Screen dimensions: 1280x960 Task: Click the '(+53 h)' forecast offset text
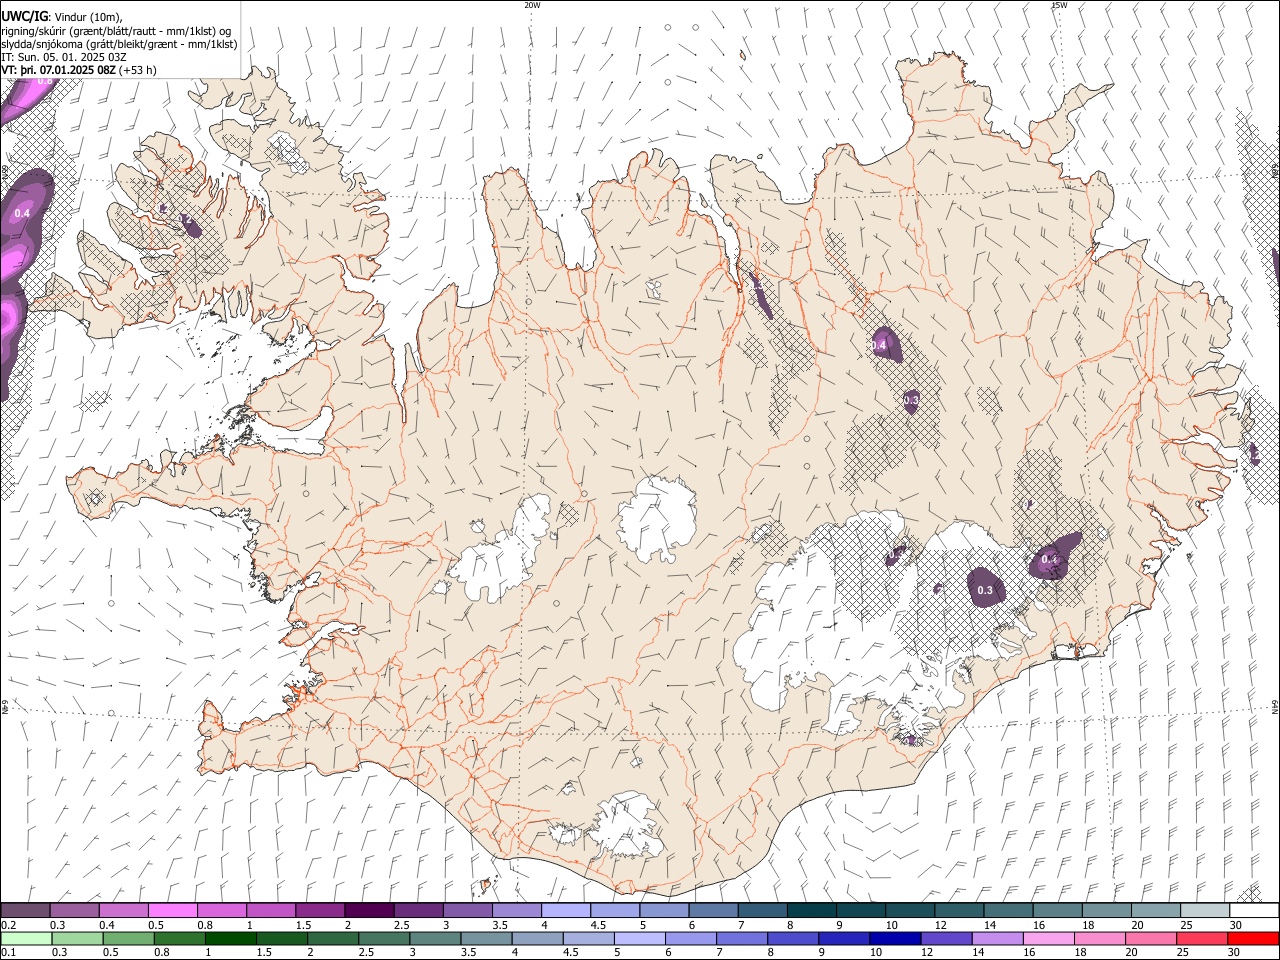pyautogui.click(x=138, y=71)
